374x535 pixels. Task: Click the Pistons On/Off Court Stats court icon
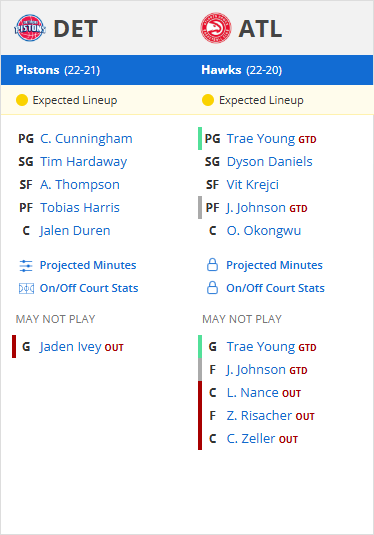26,289
